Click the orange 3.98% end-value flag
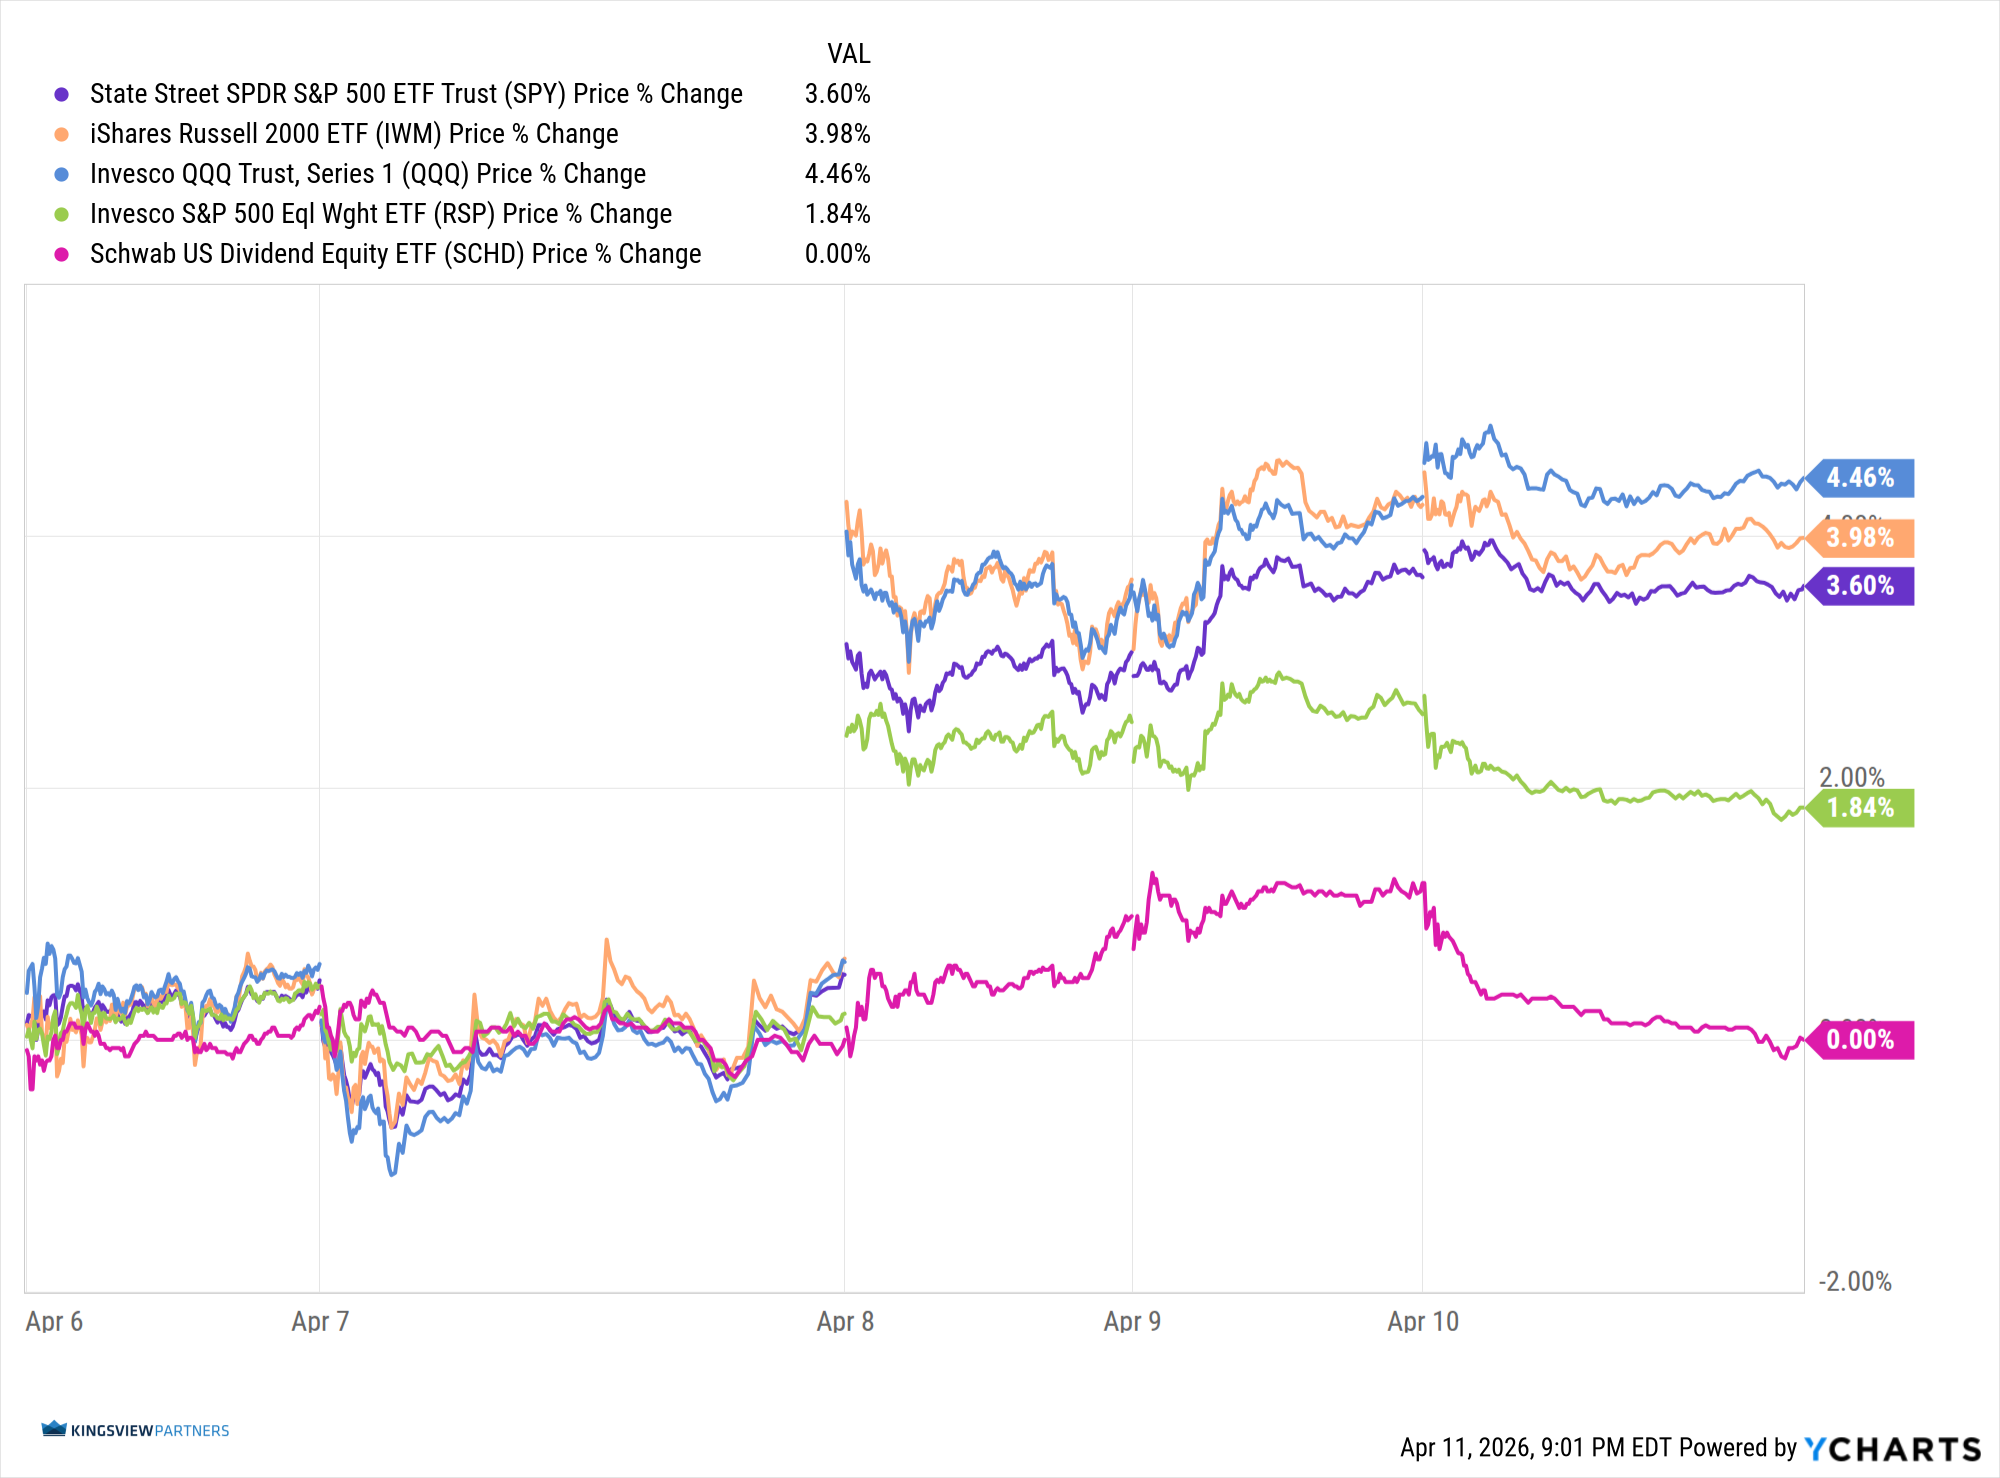Image resolution: width=2000 pixels, height=1478 pixels. [x=1861, y=538]
